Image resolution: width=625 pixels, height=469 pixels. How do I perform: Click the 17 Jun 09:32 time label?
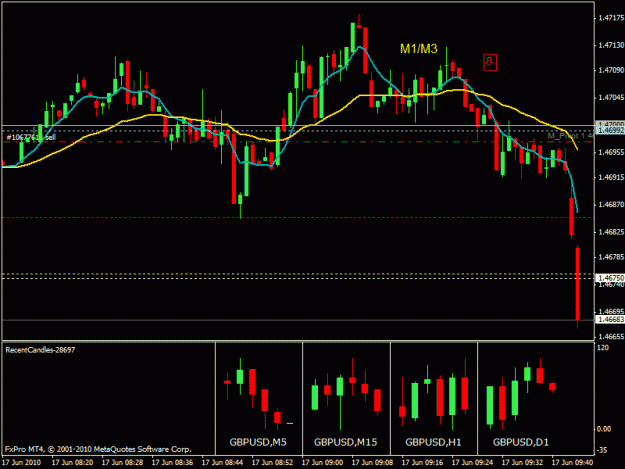click(x=522, y=463)
